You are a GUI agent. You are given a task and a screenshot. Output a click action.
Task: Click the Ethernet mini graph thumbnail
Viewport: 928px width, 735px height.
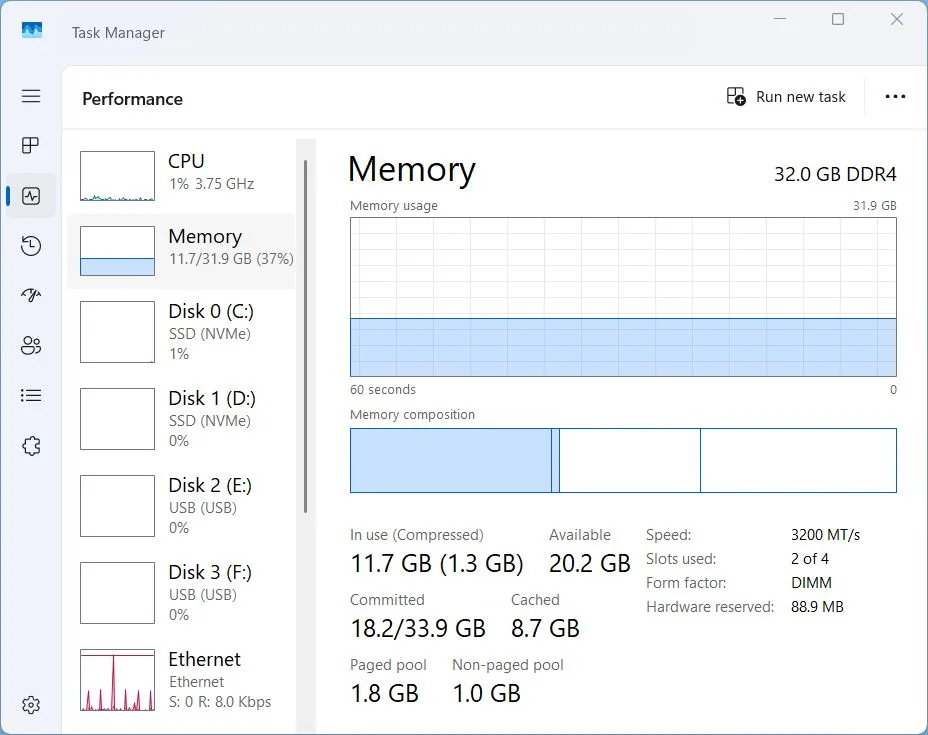[117, 680]
